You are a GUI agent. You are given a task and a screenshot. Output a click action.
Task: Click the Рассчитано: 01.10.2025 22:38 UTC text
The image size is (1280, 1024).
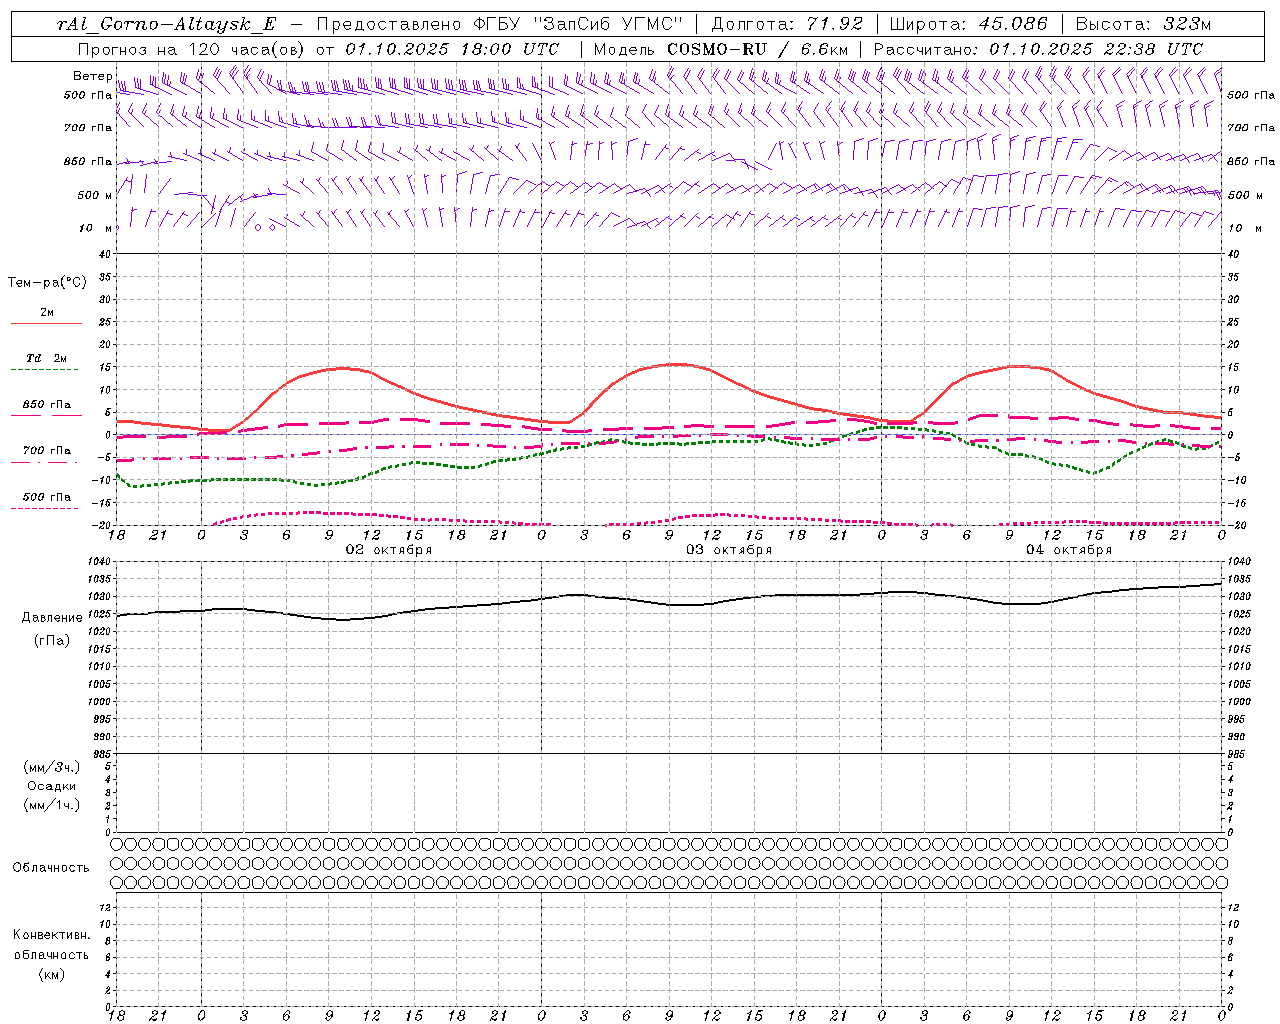click(1038, 49)
